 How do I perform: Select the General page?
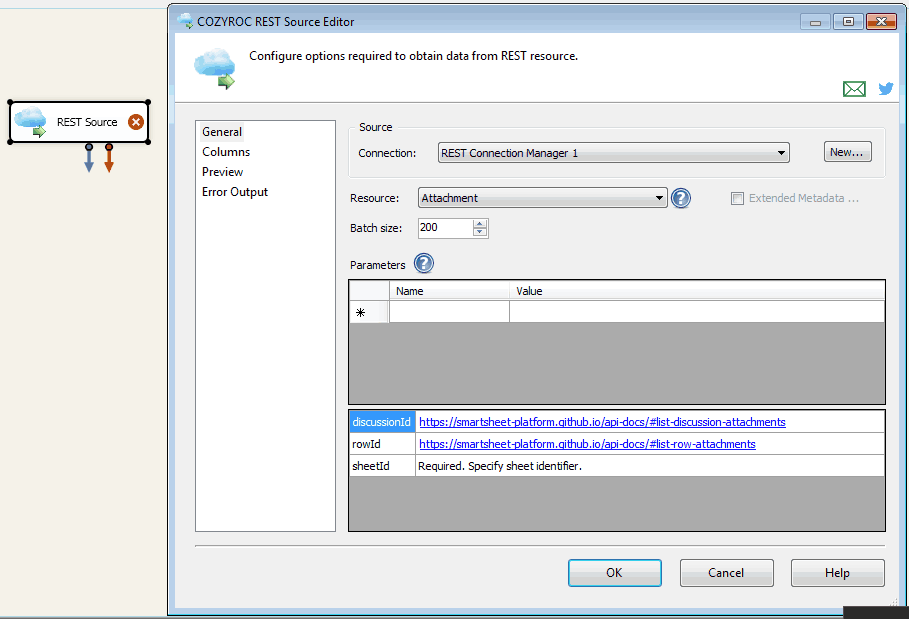point(222,132)
